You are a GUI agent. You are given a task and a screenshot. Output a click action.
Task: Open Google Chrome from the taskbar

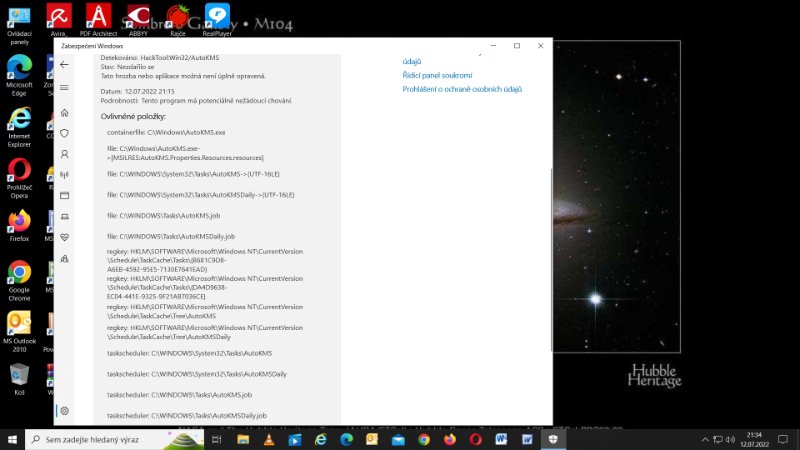pos(424,439)
